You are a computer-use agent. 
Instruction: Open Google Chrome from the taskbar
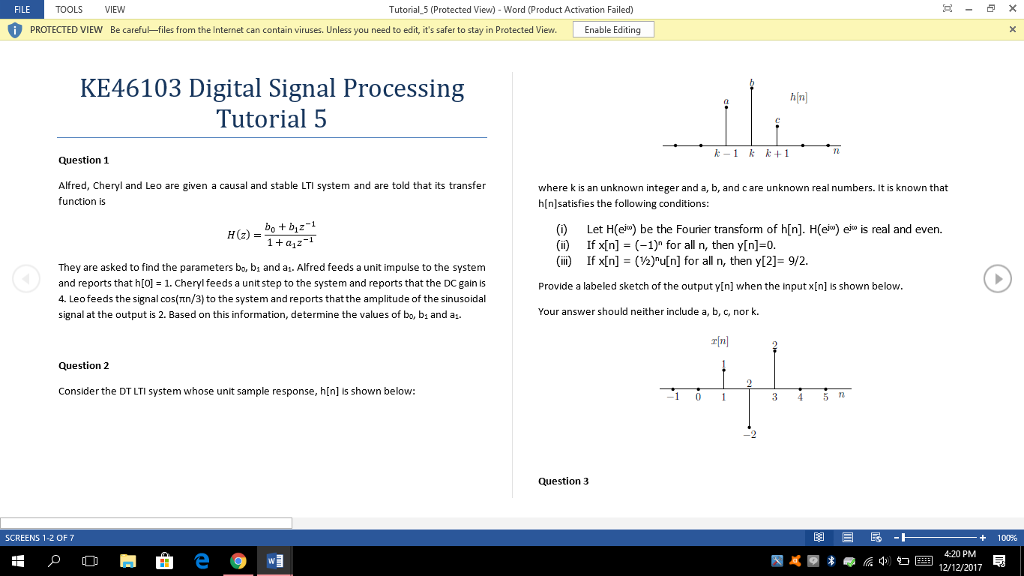tap(238, 562)
